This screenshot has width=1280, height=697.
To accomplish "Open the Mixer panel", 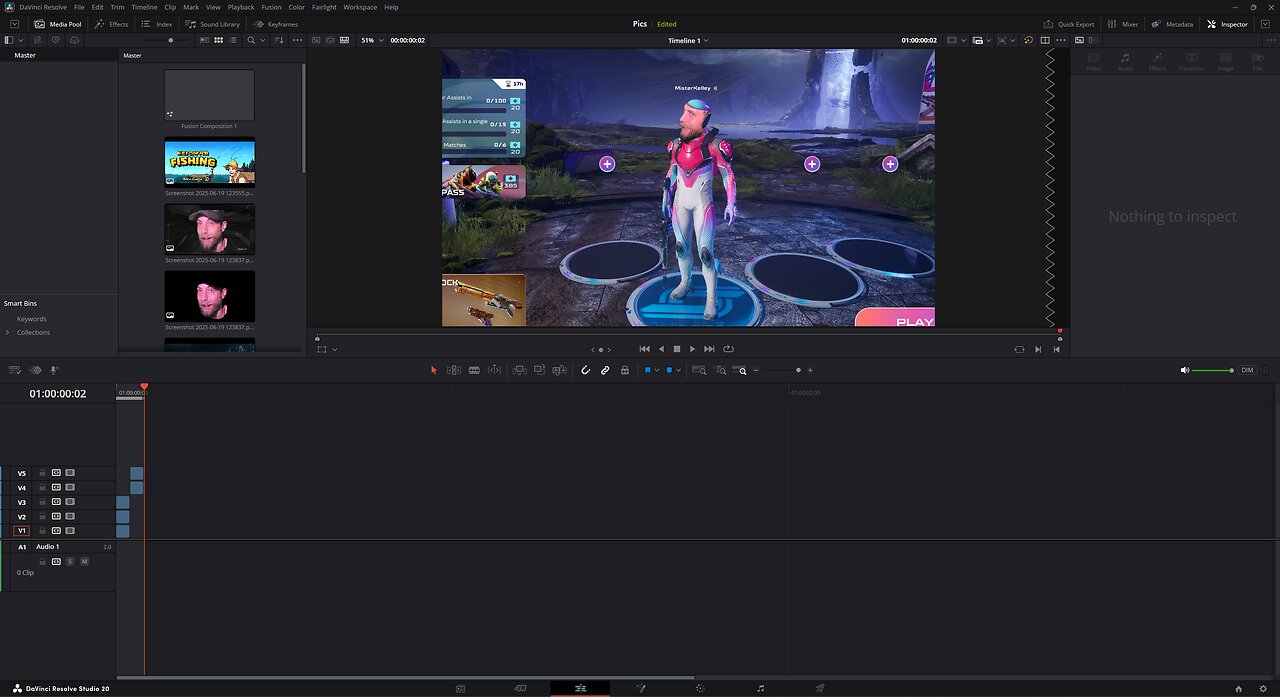I will coord(1123,24).
